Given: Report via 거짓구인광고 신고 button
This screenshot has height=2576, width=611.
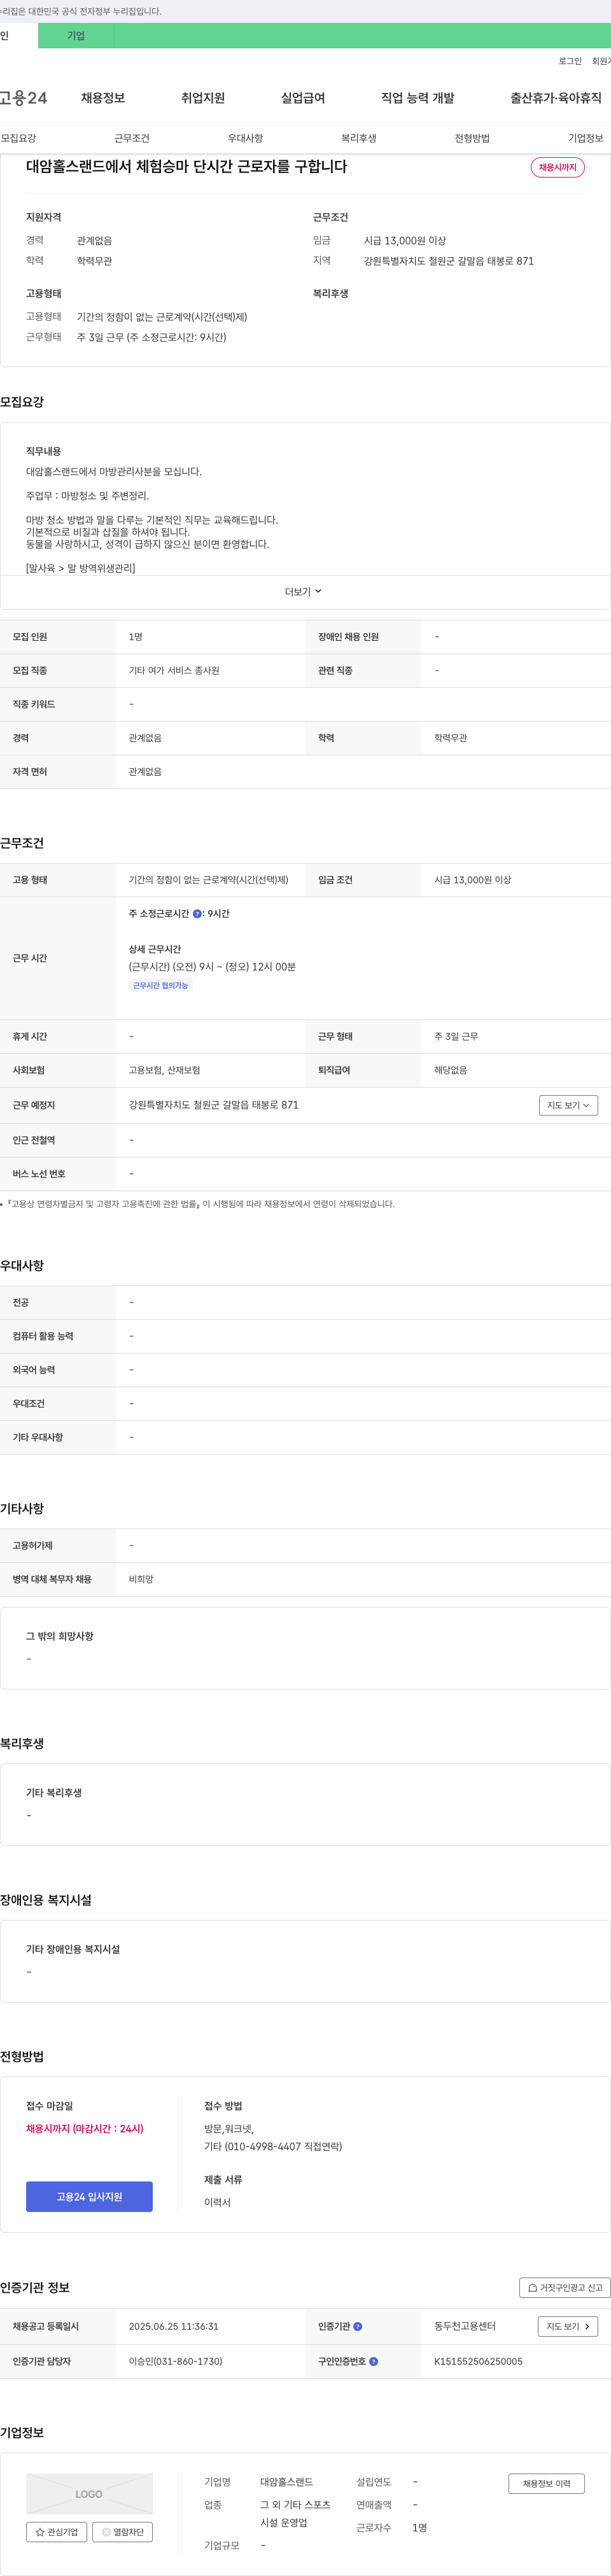Looking at the screenshot, I should tap(565, 2287).
